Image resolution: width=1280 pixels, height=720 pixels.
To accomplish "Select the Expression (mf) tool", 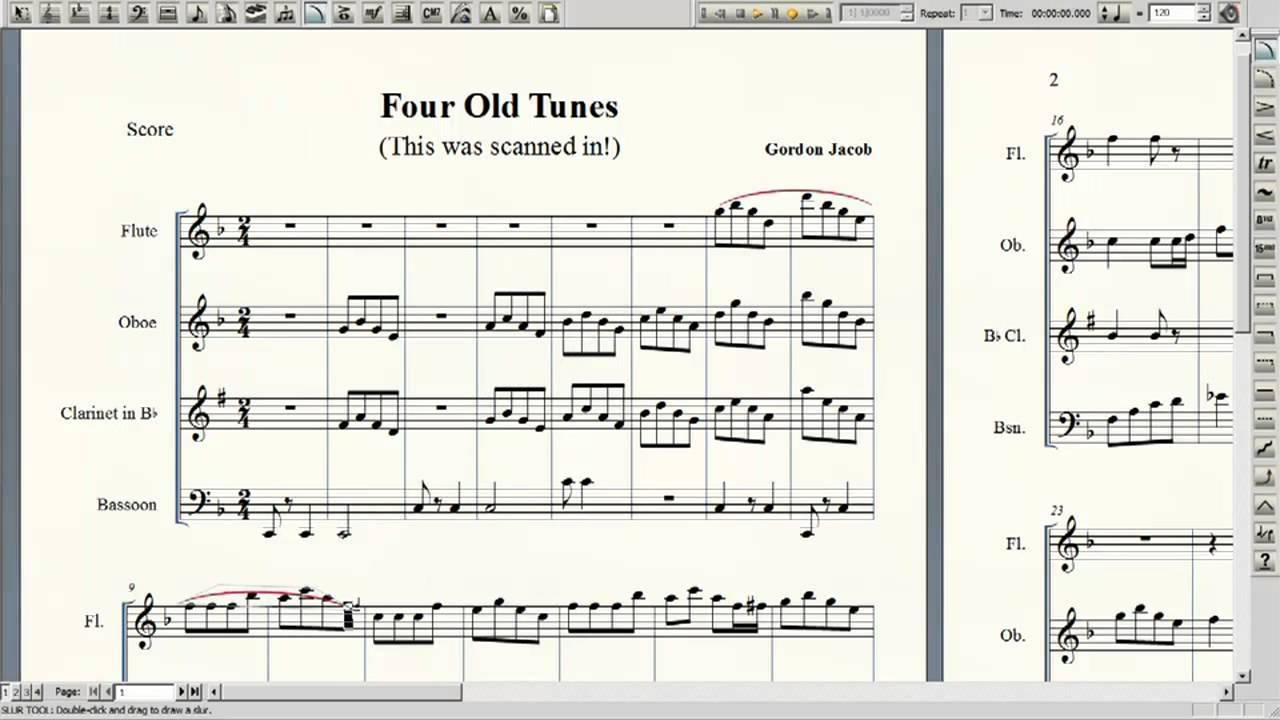I will (x=373, y=13).
